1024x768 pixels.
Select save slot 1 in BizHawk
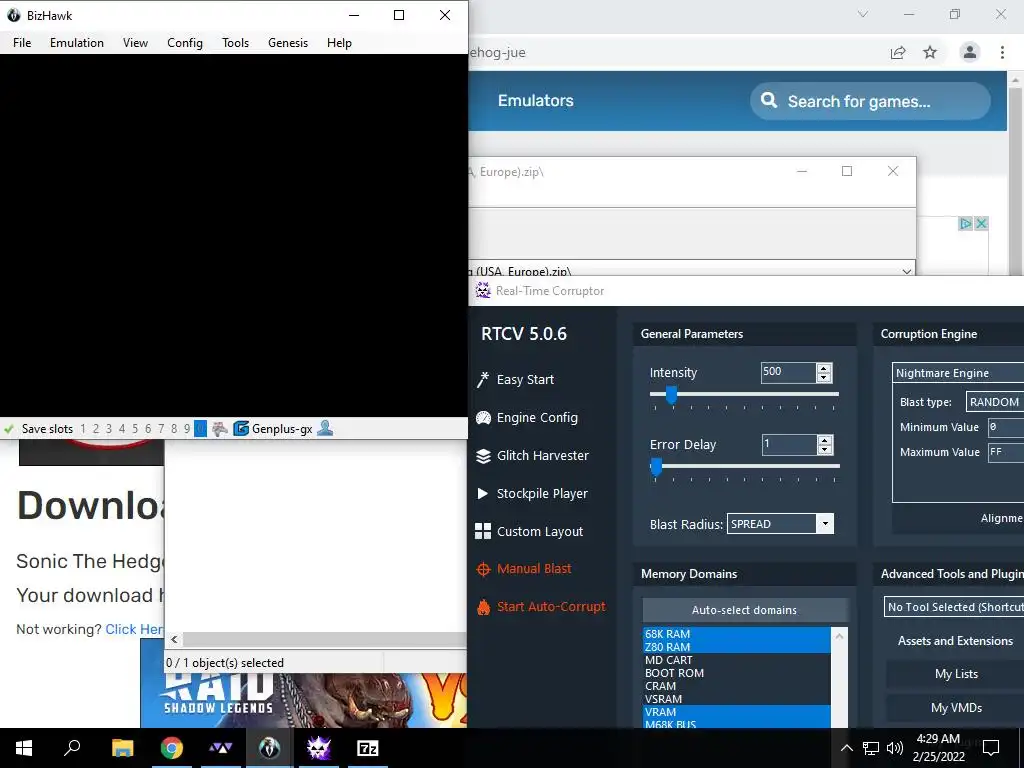[83, 429]
